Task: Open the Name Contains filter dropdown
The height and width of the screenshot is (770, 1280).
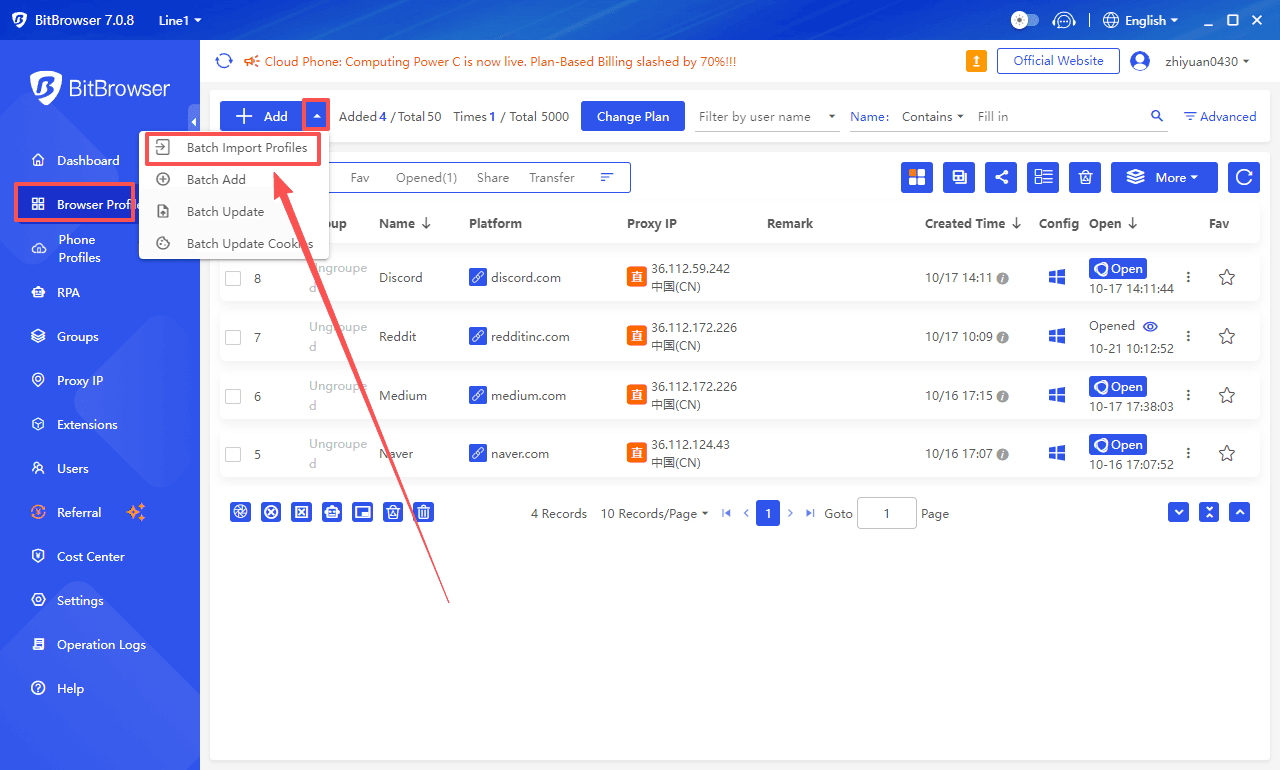Action: pos(931,116)
